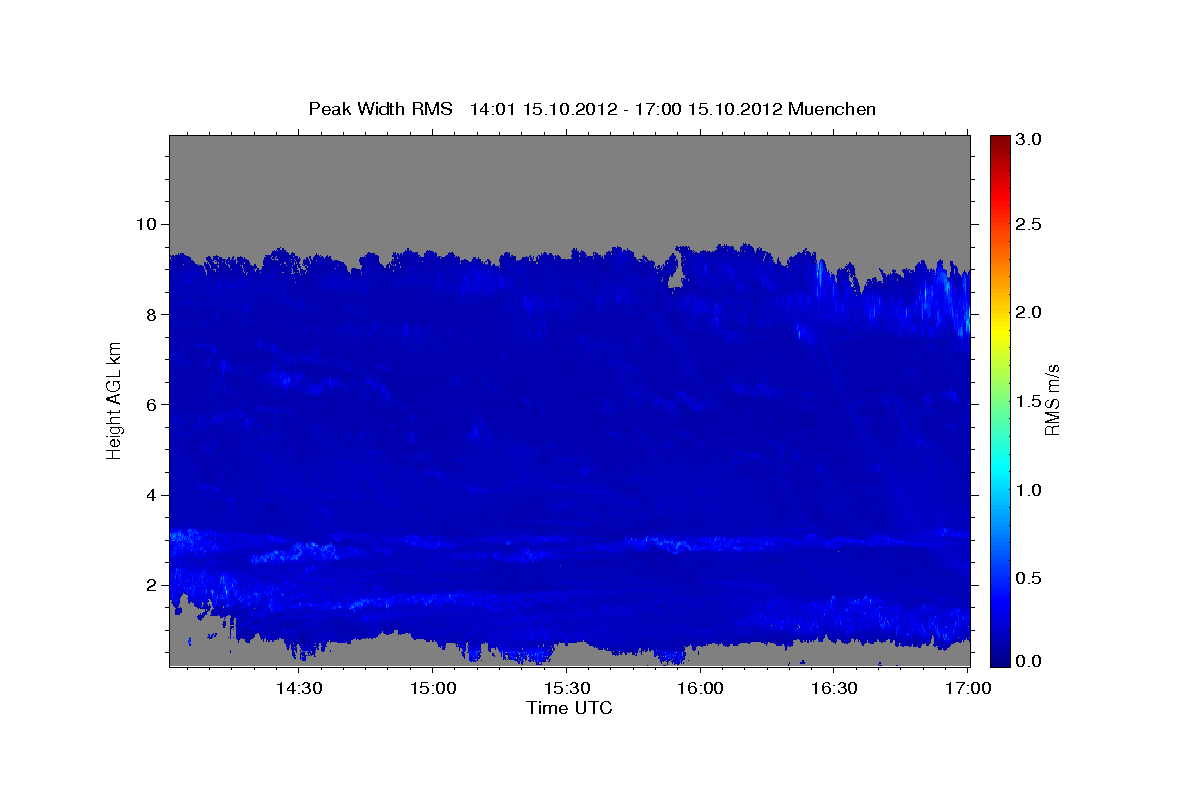This screenshot has height=800, width=1200.
Task: Click the 16:00 time tick label
Action: (700, 688)
